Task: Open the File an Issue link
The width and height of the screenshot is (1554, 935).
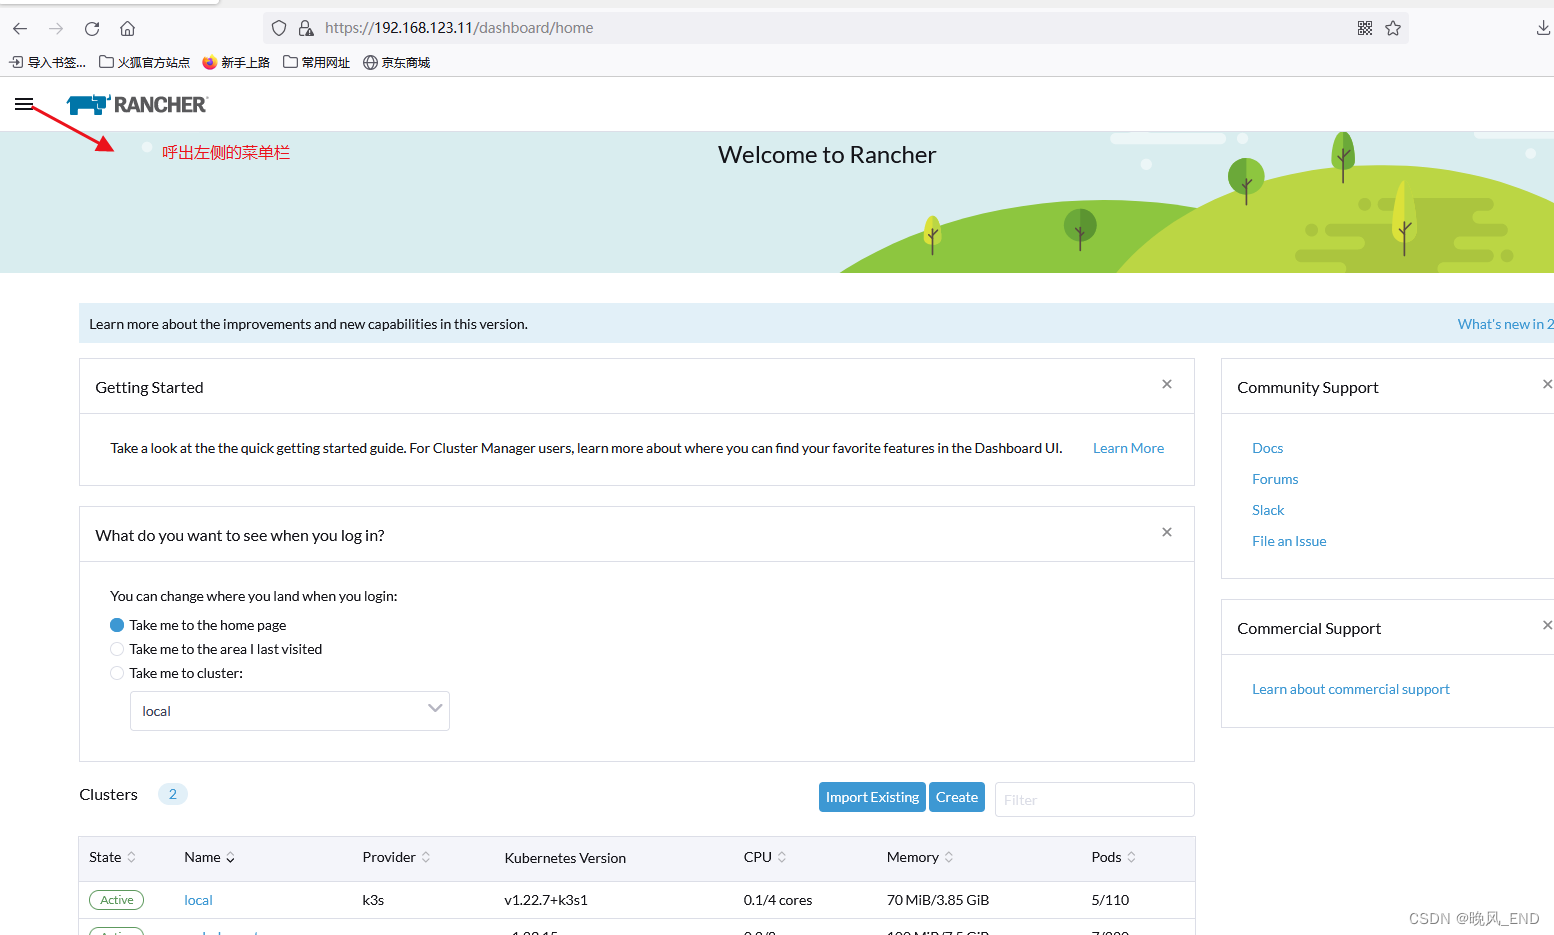Action: (x=1289, y=541)
